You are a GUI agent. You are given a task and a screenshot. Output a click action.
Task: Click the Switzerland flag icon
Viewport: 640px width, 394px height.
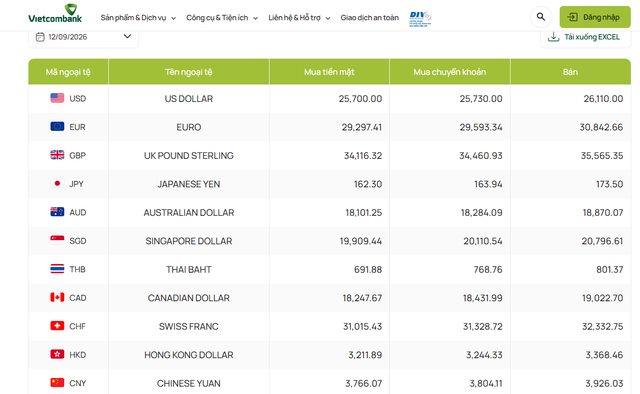click(57, 325)
